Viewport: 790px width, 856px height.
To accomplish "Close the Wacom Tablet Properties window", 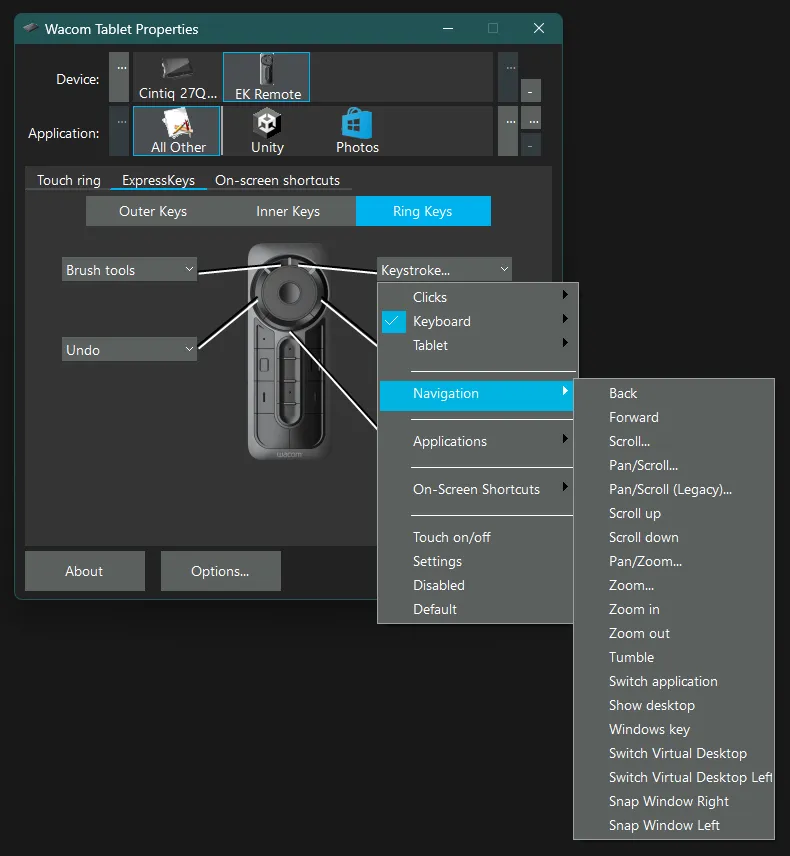I will tap(539, 28).
